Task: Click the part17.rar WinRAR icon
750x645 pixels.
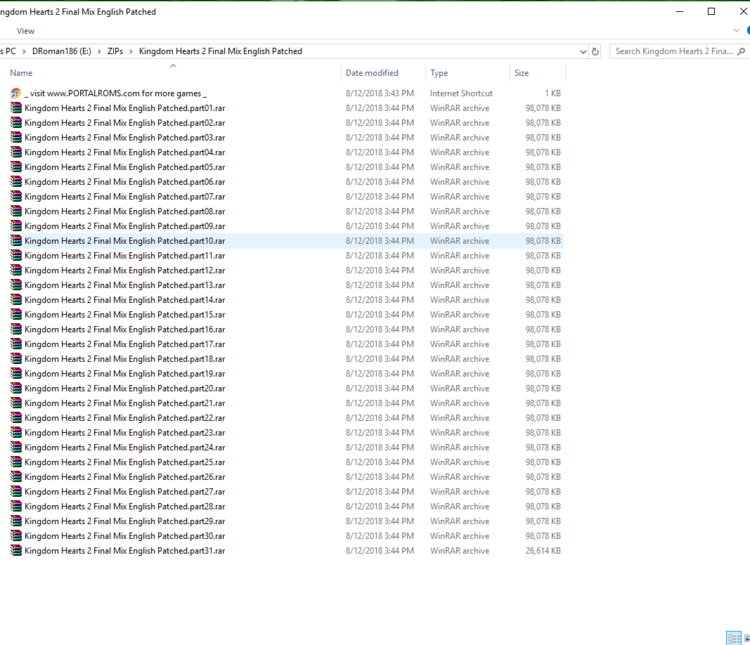Action: click(16, 344)
